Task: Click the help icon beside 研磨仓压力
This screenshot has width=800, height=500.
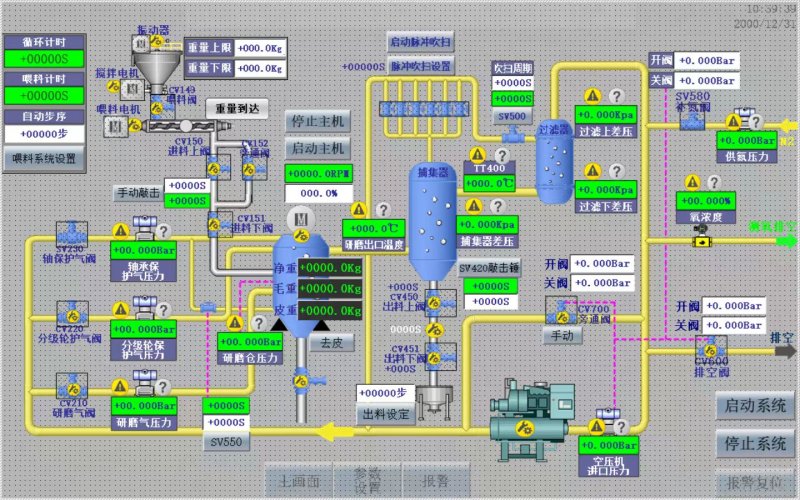Action: tap(257, 323)
